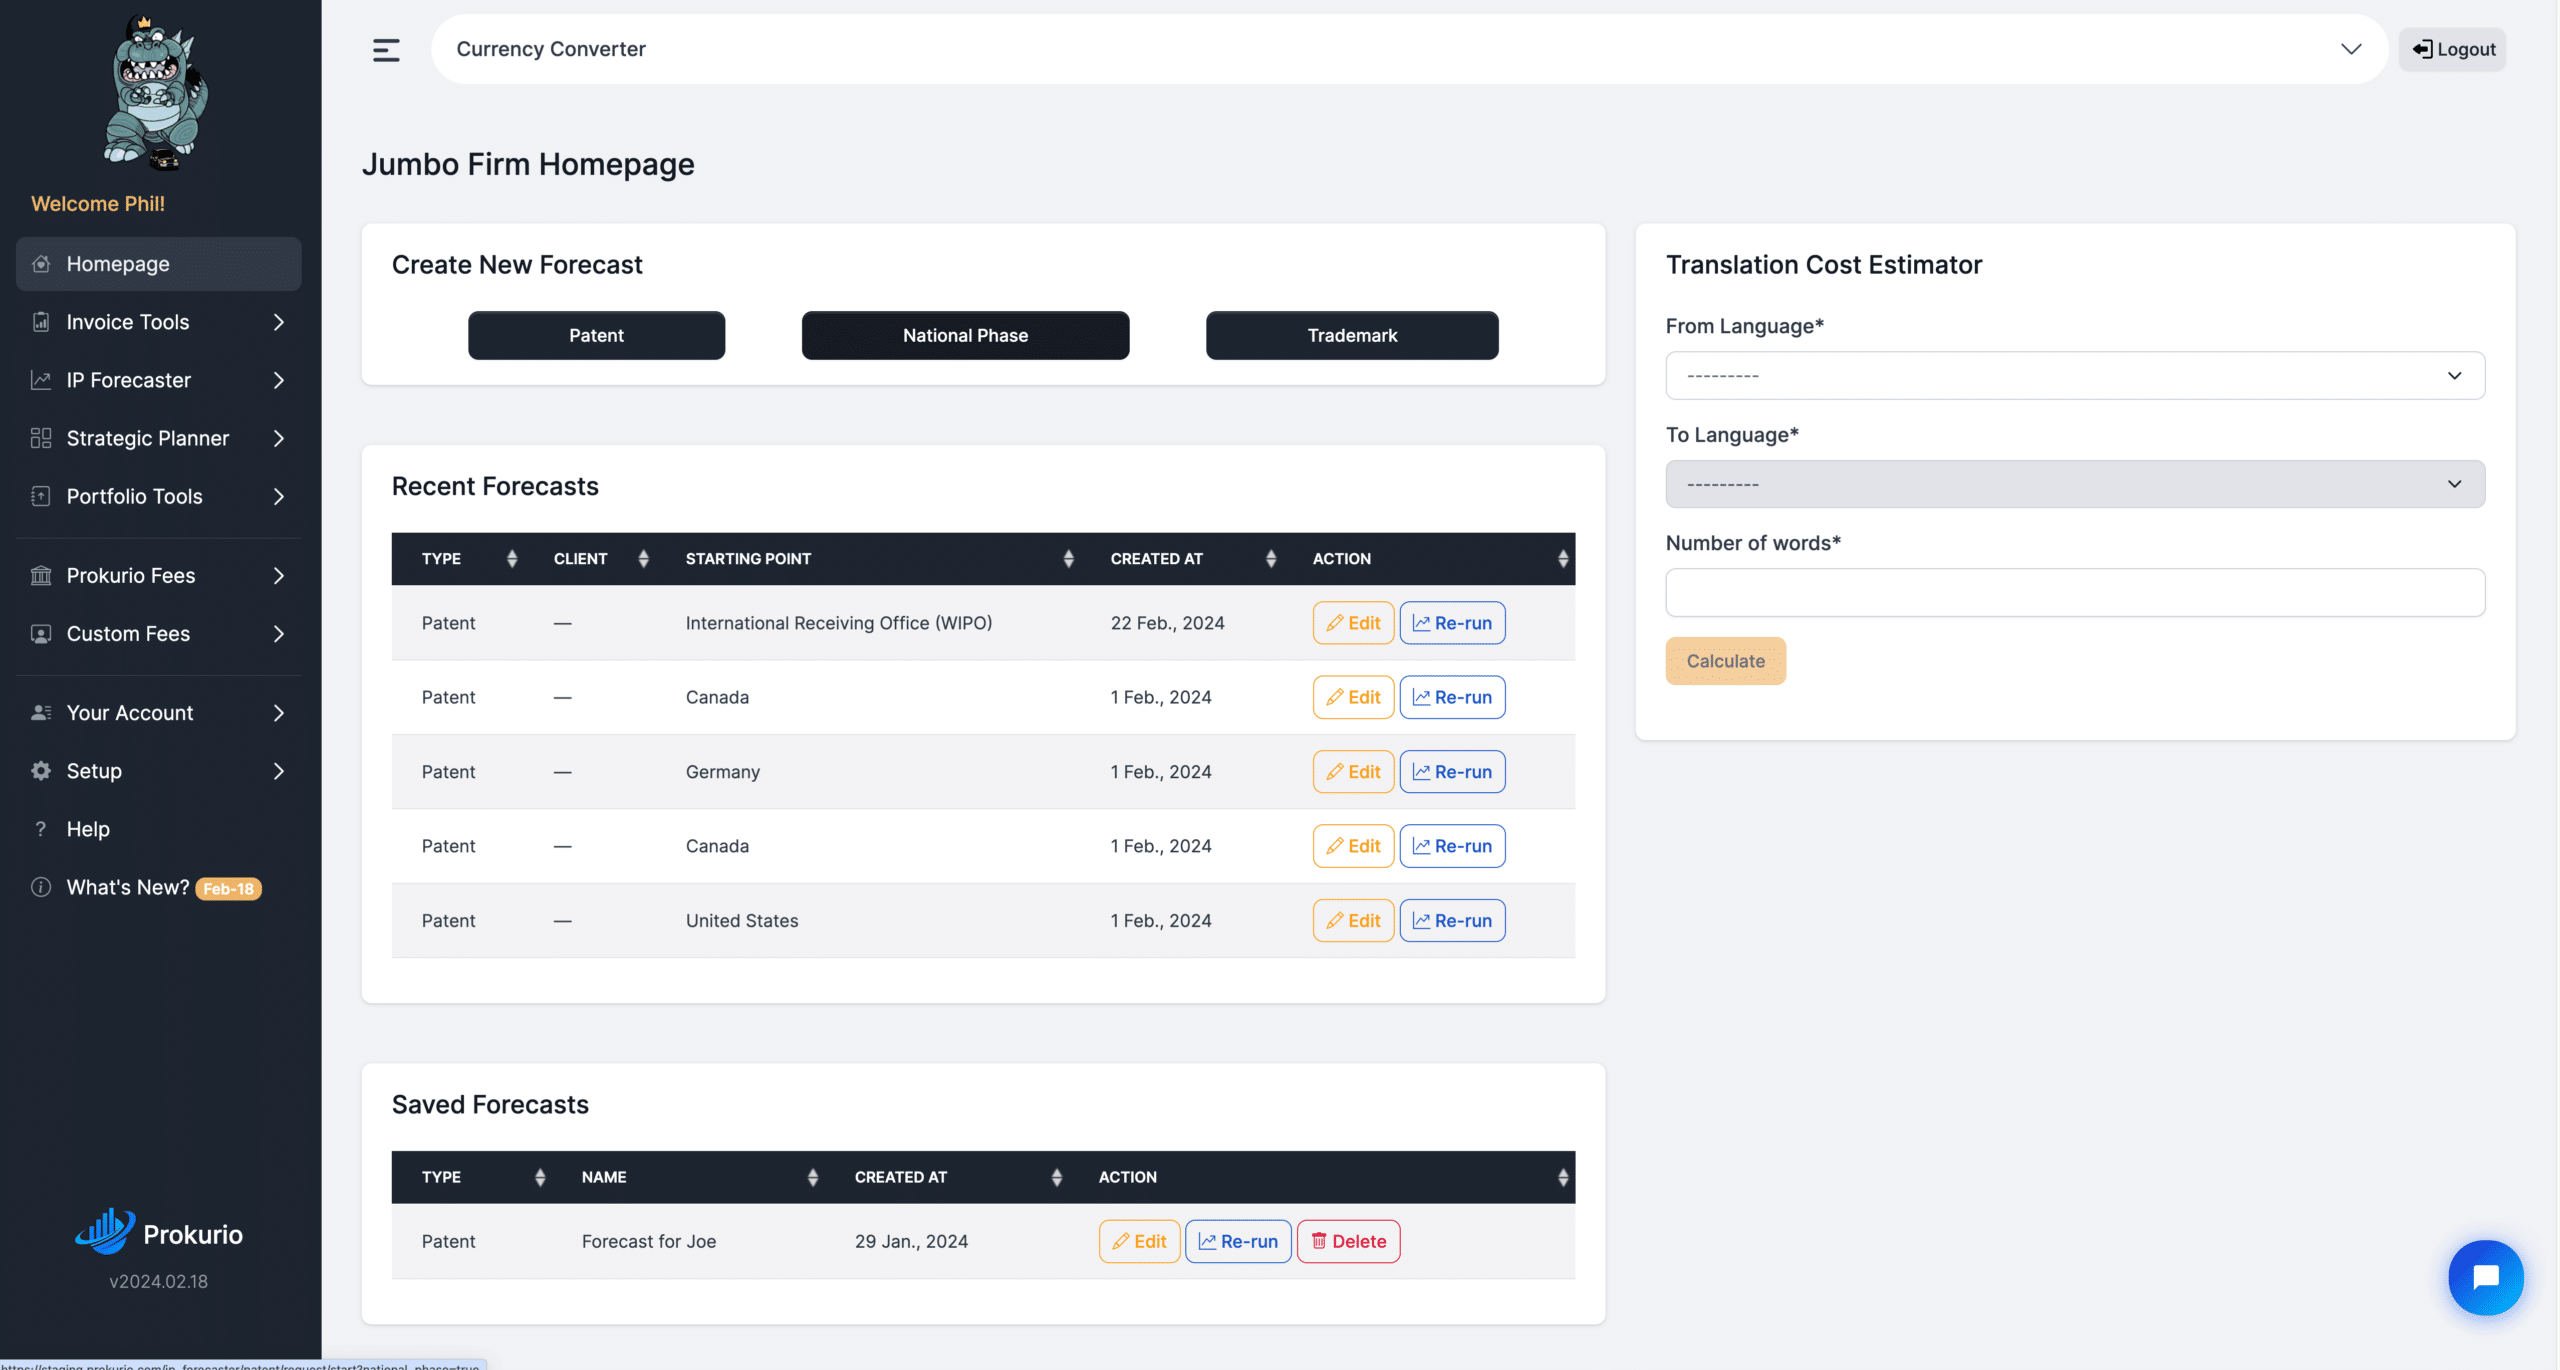Sort Recent Forecasts by Starting Point
Viewport: 2560px width, 1370px height.
[1068, 559]
